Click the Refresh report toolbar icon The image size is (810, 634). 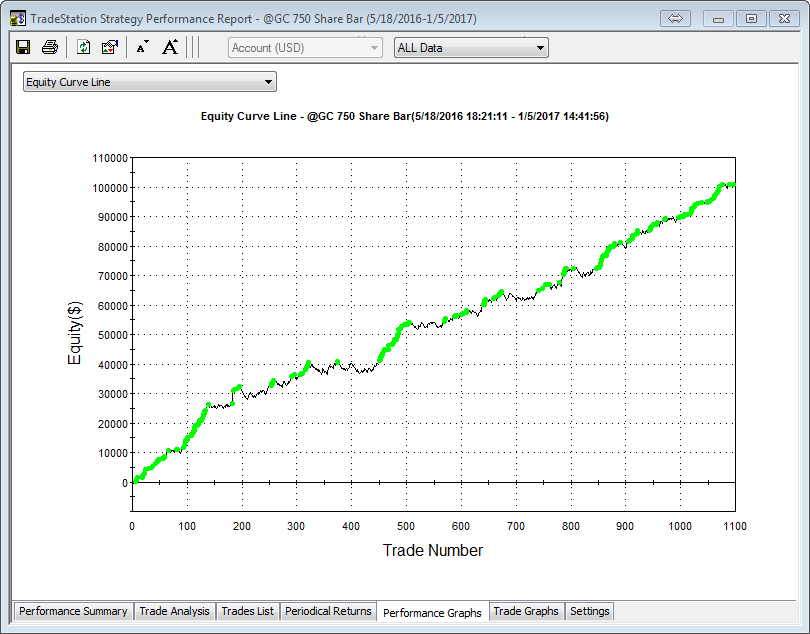click(x=84, y=47)
